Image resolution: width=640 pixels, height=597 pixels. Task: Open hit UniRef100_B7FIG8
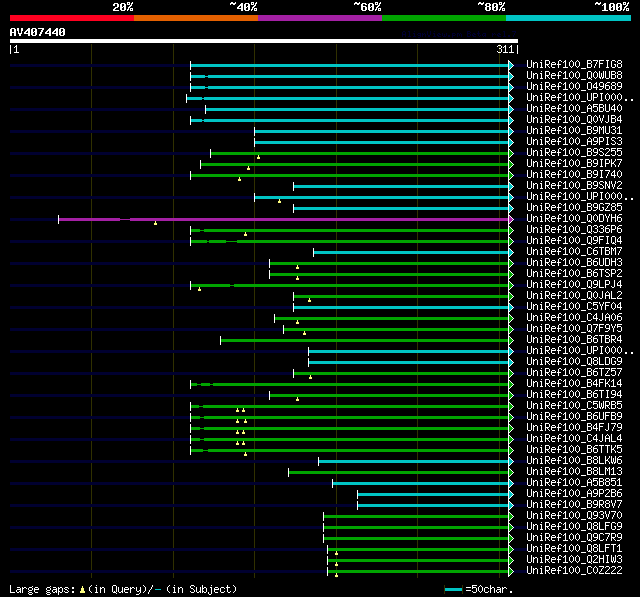click(574, 64)
